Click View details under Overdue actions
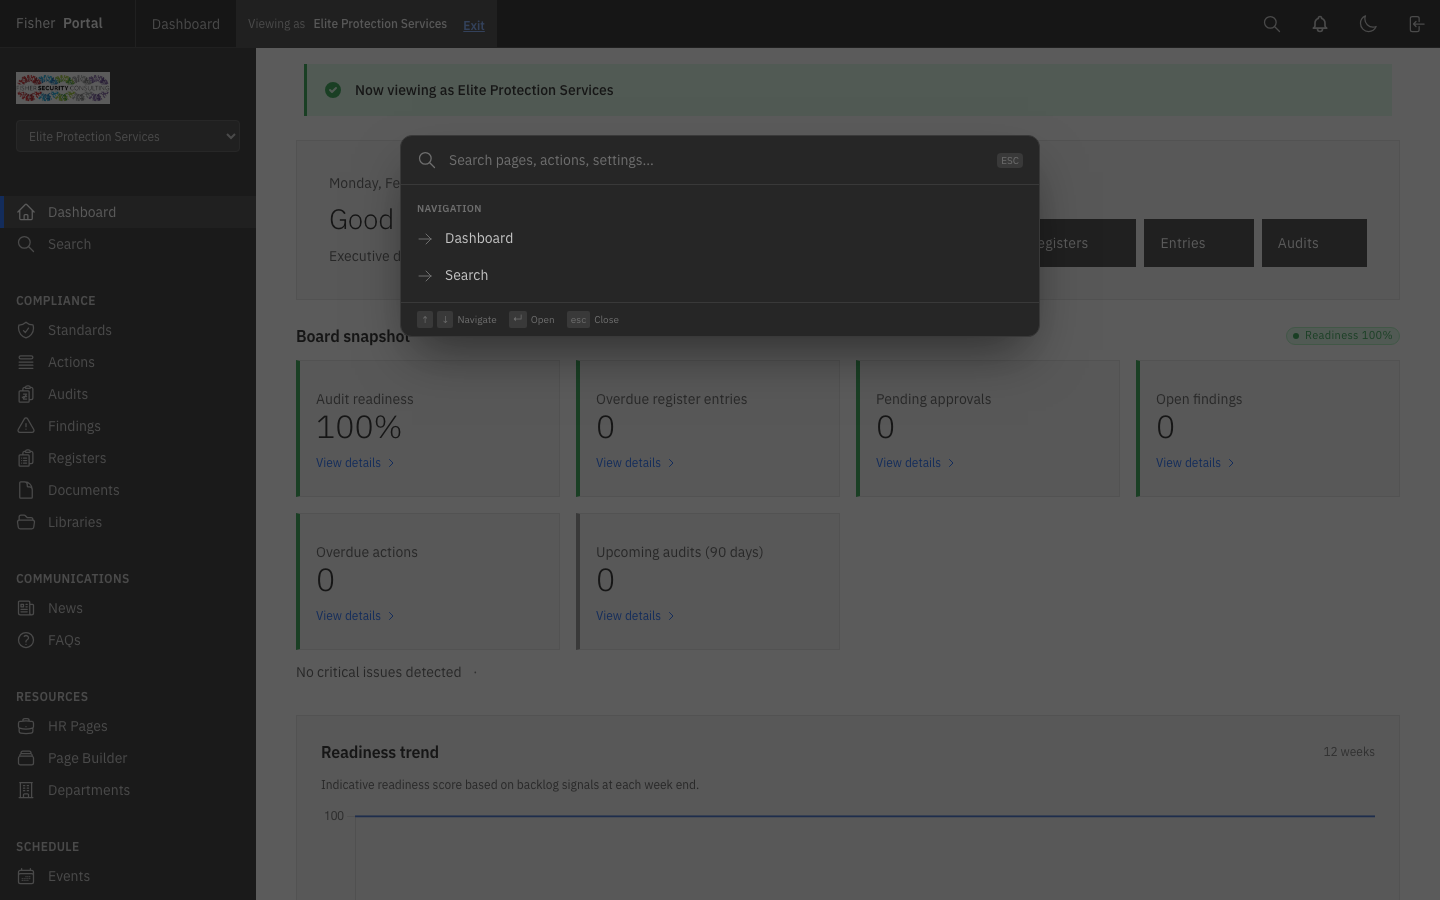 [x=355, y=616]
